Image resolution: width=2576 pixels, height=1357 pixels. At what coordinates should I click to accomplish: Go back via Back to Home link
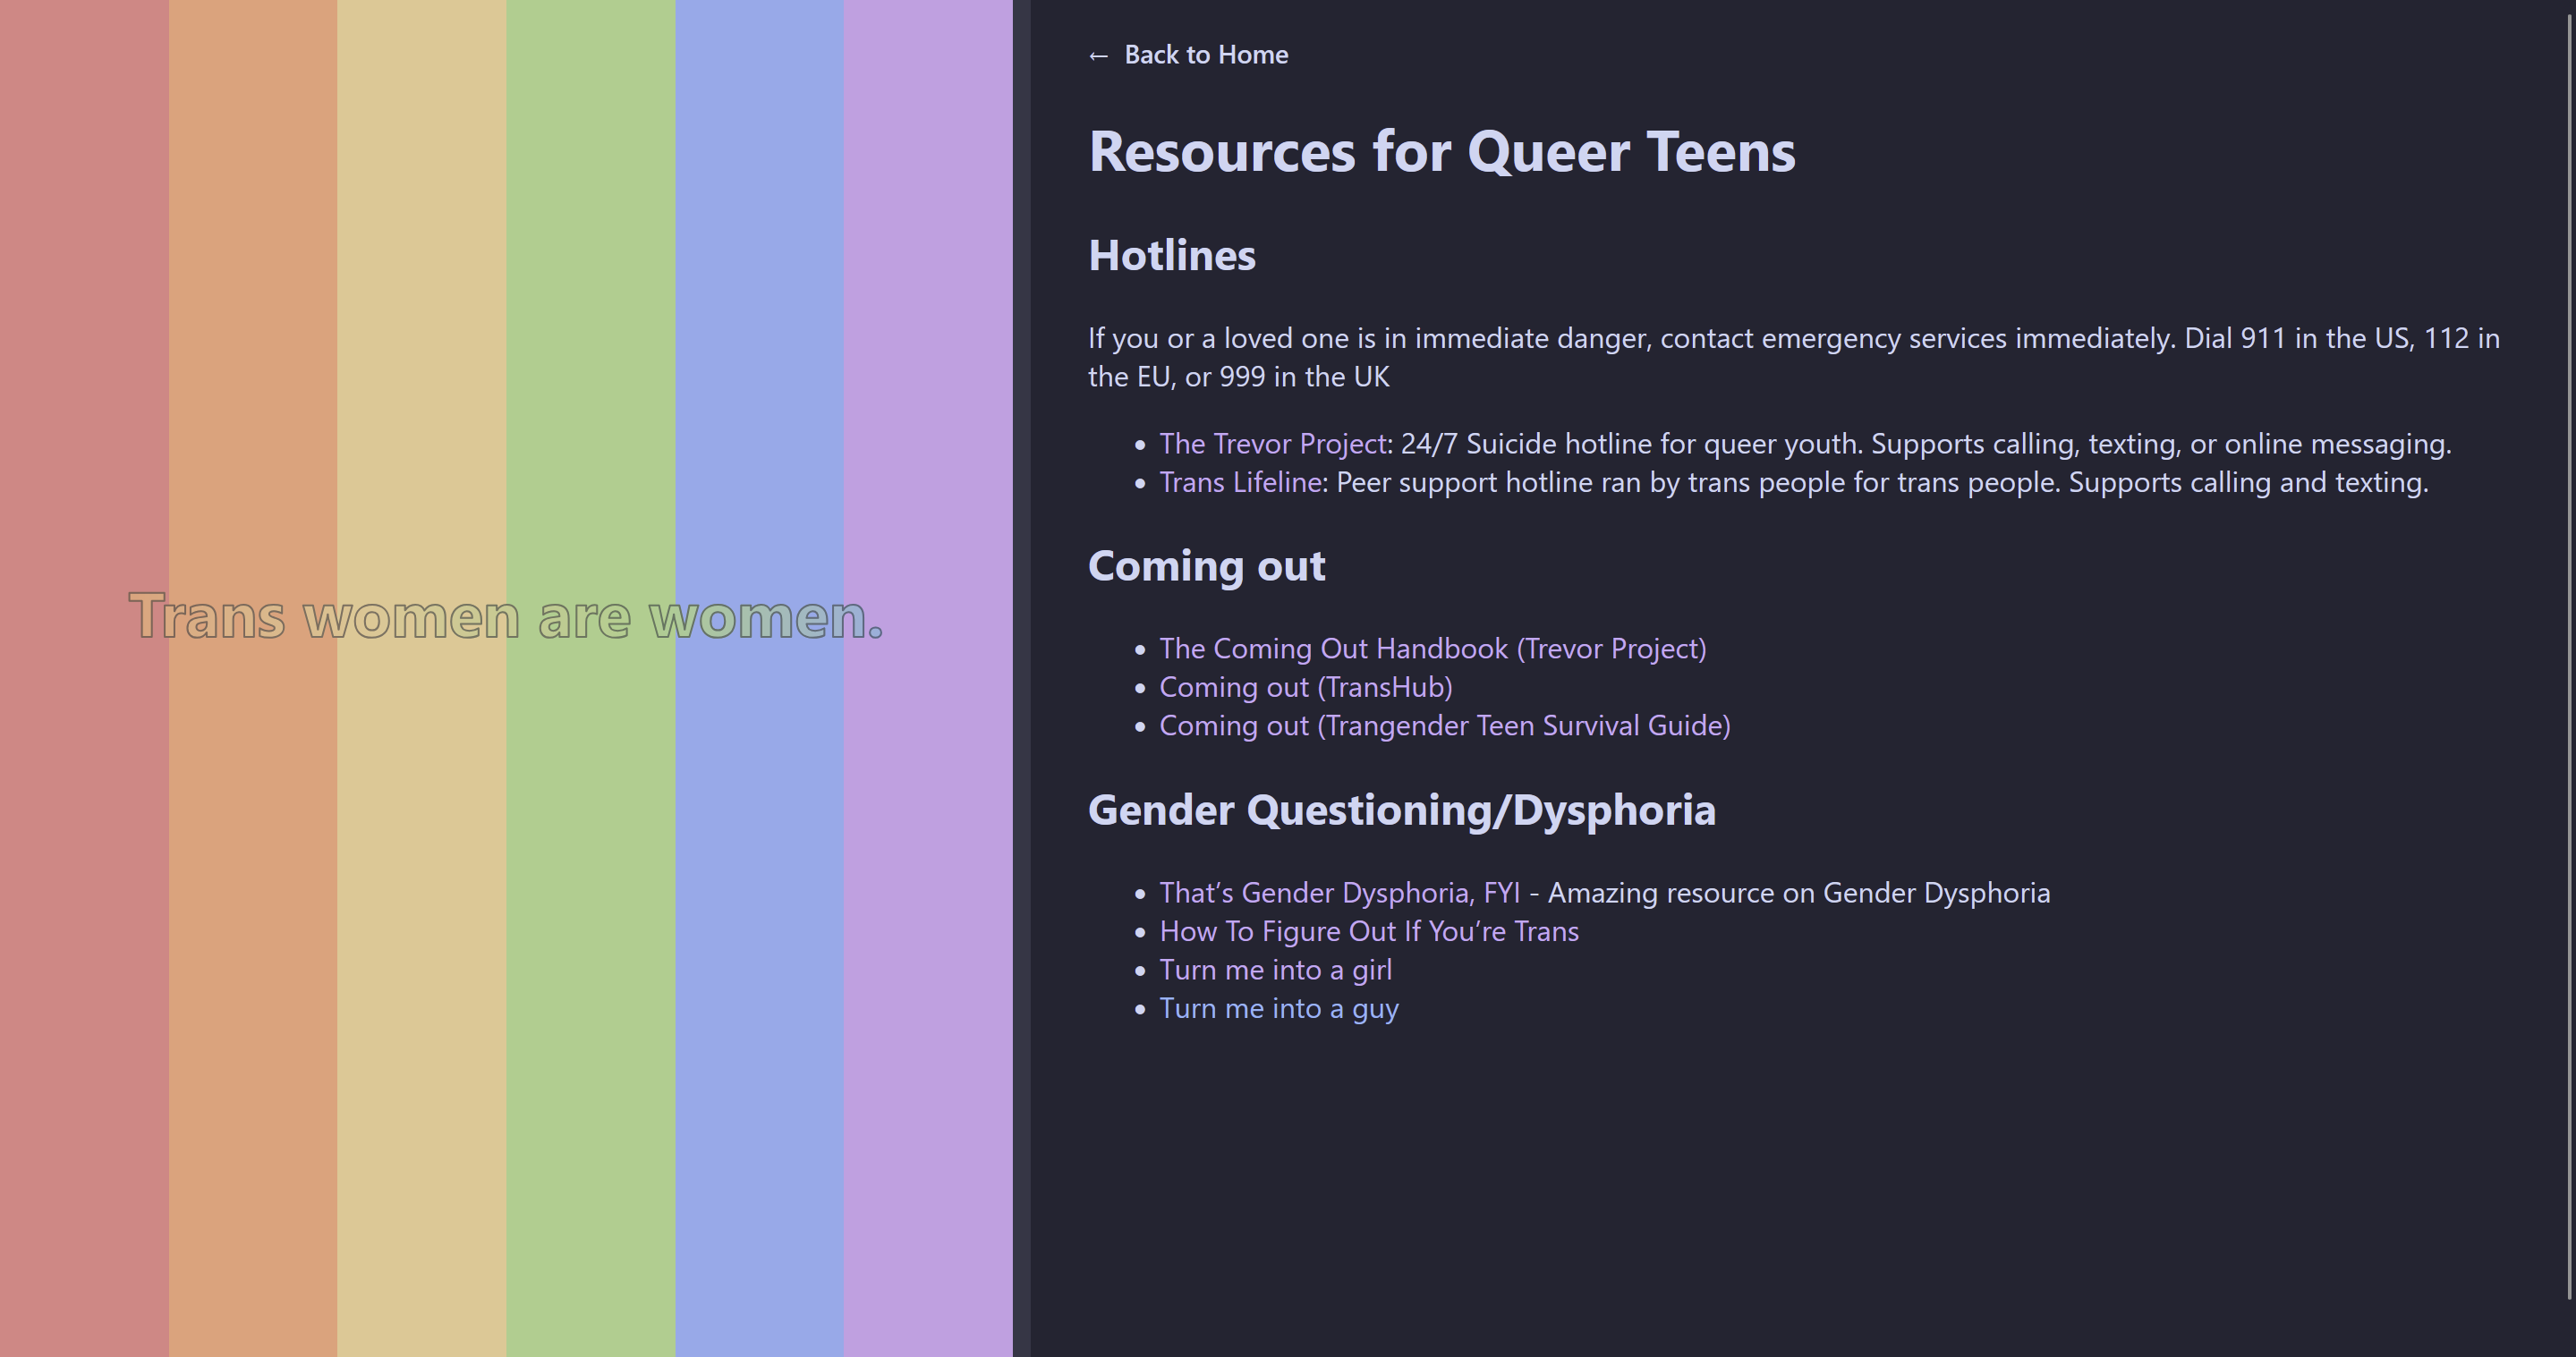[1205, 55]
